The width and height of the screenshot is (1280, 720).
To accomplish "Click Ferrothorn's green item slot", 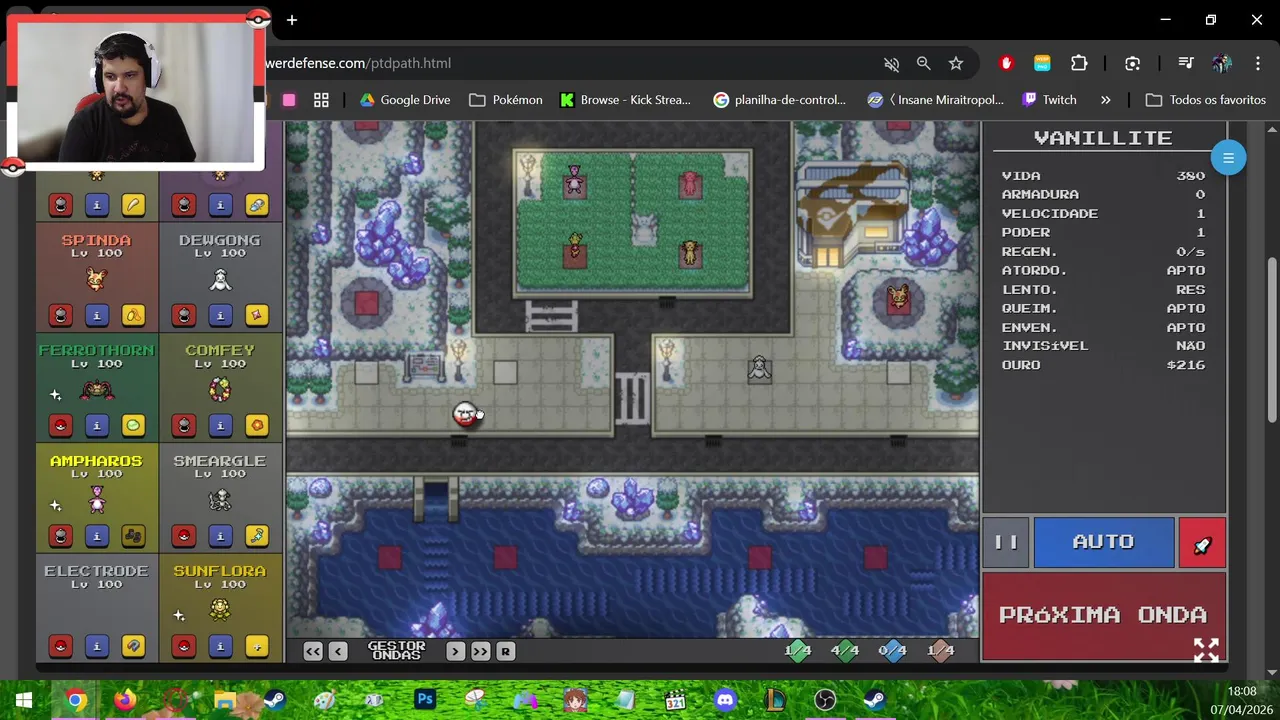I will pos(133,426).
